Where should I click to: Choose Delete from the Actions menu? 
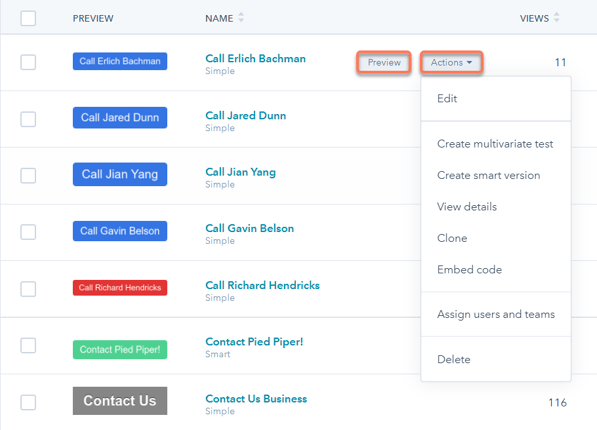point(453,359)
